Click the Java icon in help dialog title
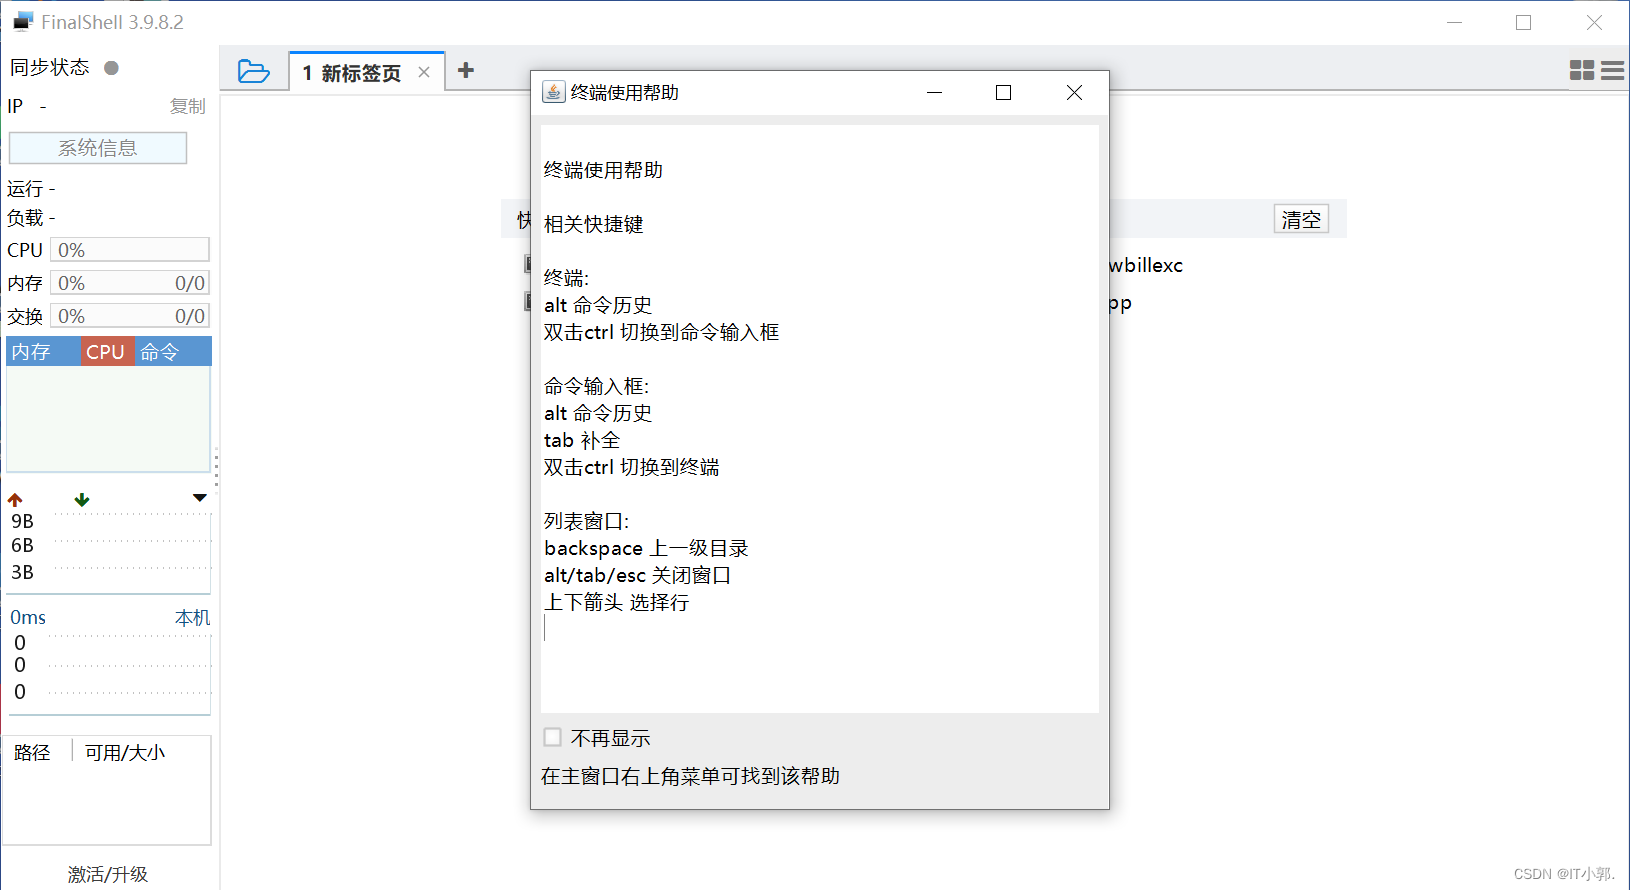 (x=553, y=92)
